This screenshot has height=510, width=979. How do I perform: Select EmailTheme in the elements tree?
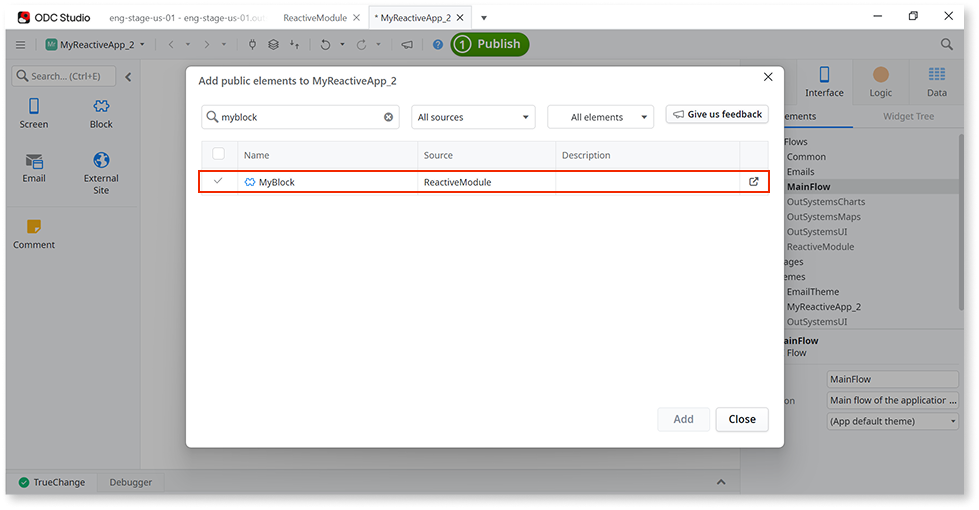pyautogui.click(x=813, y=292)
